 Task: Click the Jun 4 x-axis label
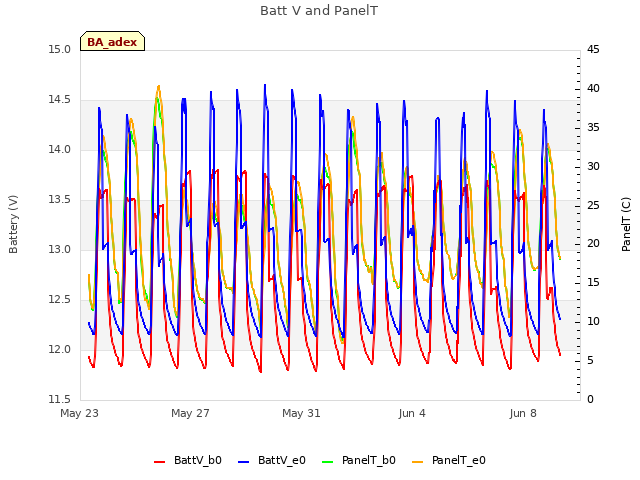pyautogui.click(x=412, y=413)
